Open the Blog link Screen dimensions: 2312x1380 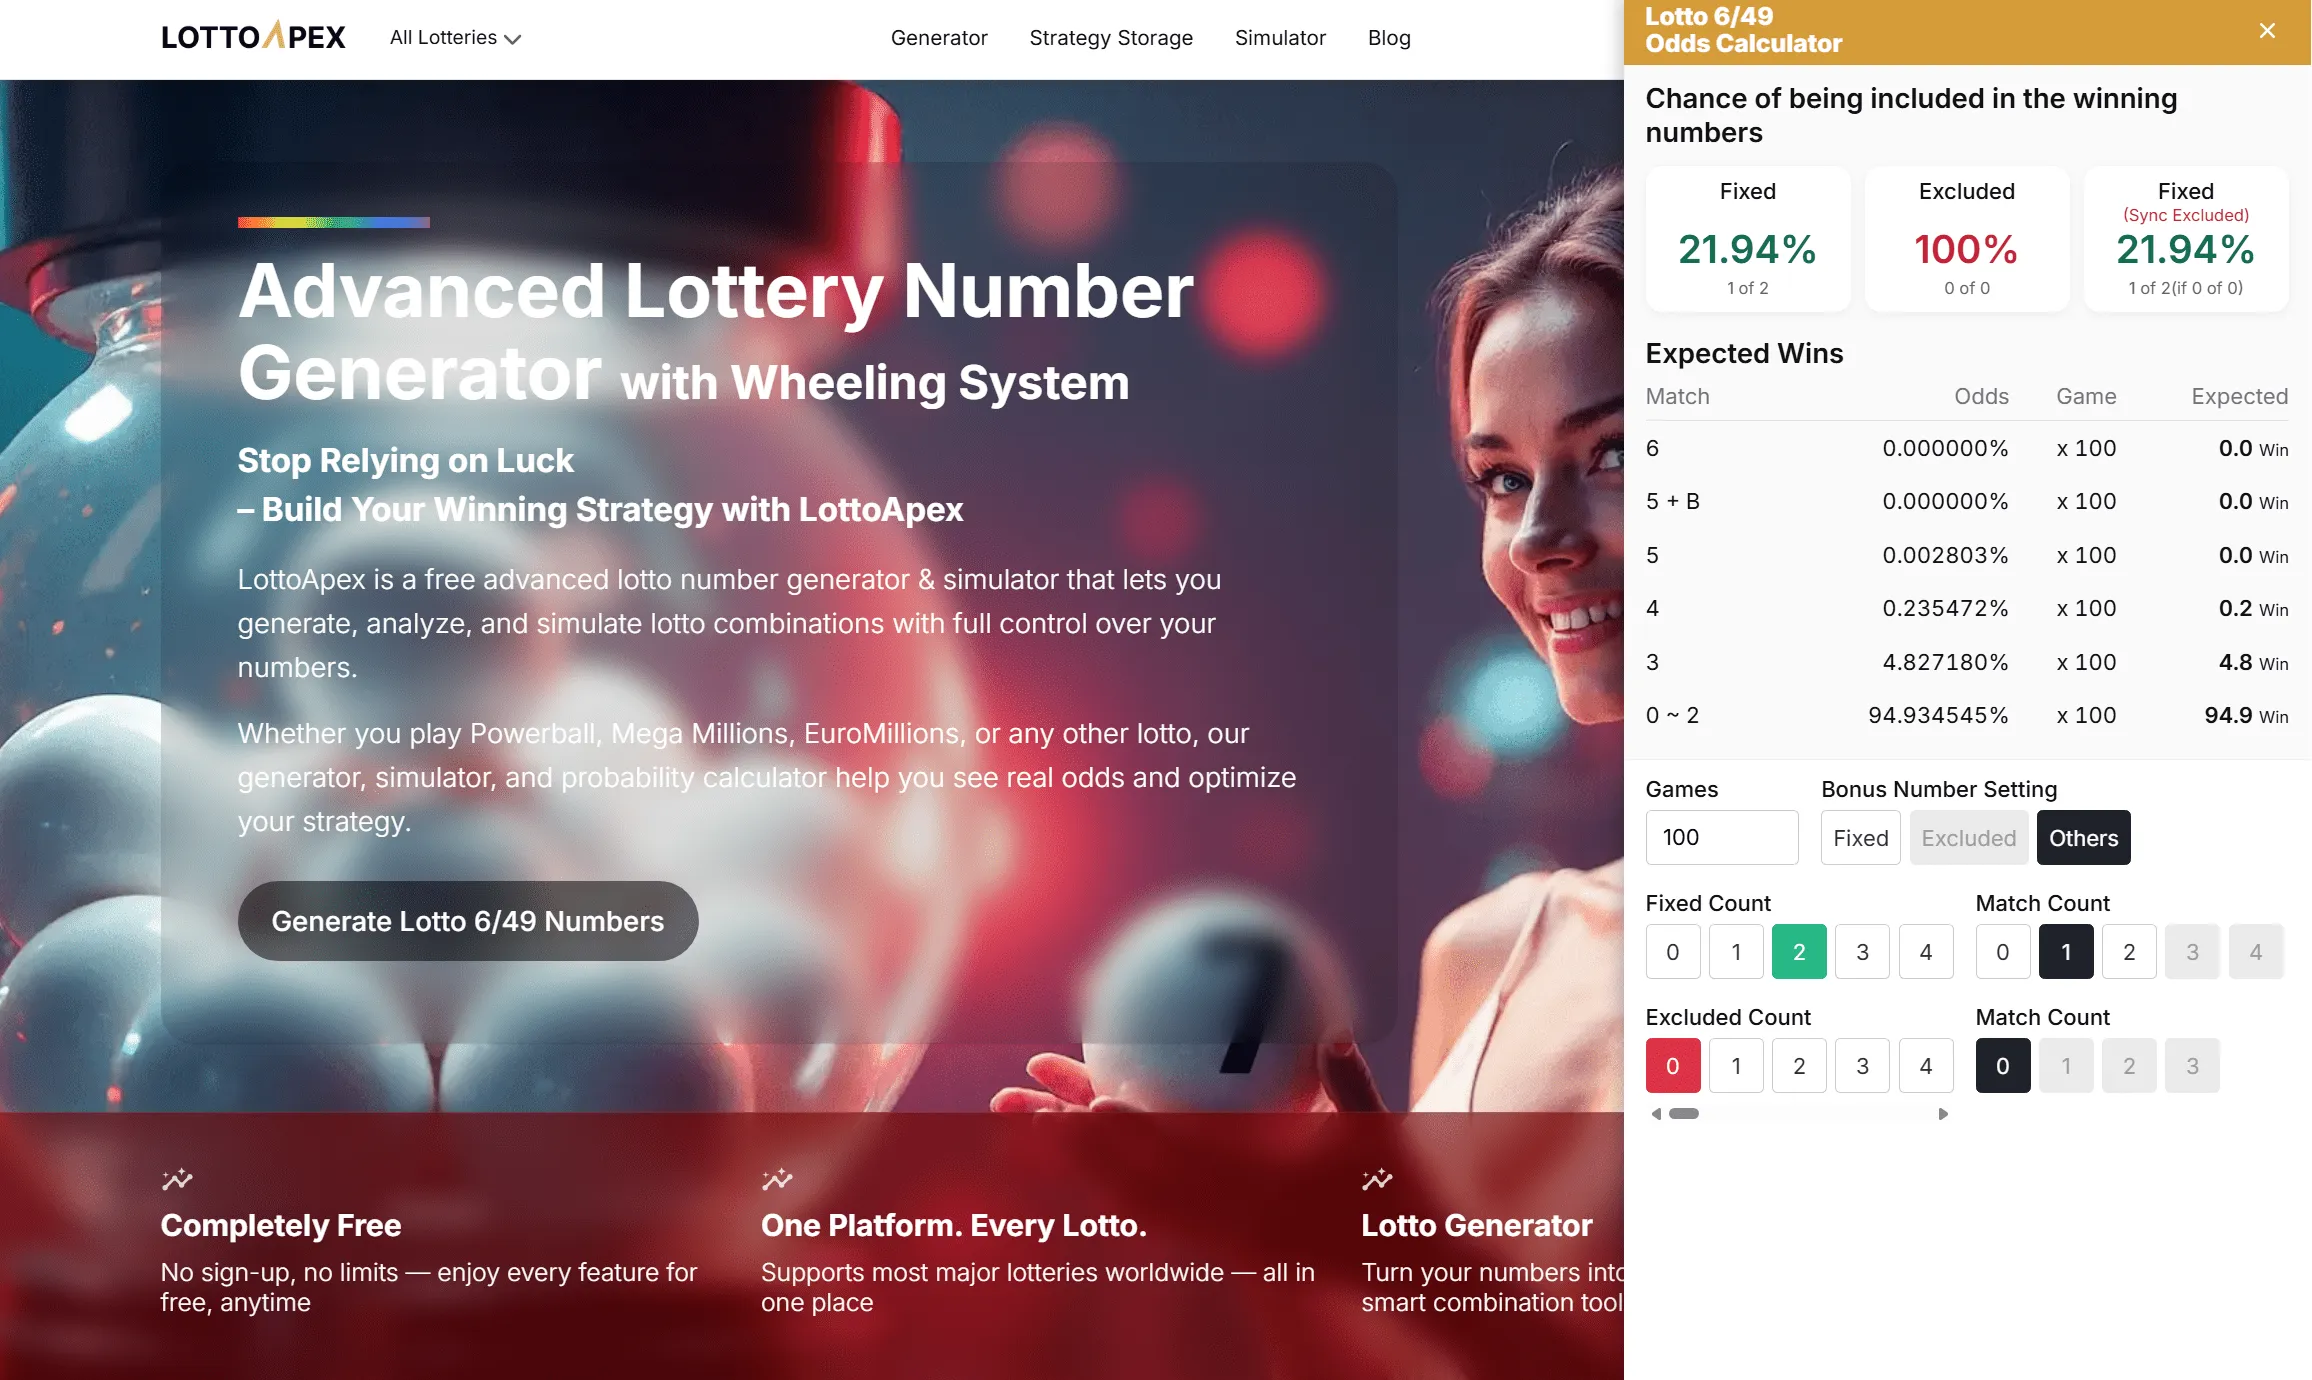tap(1389, 38)
